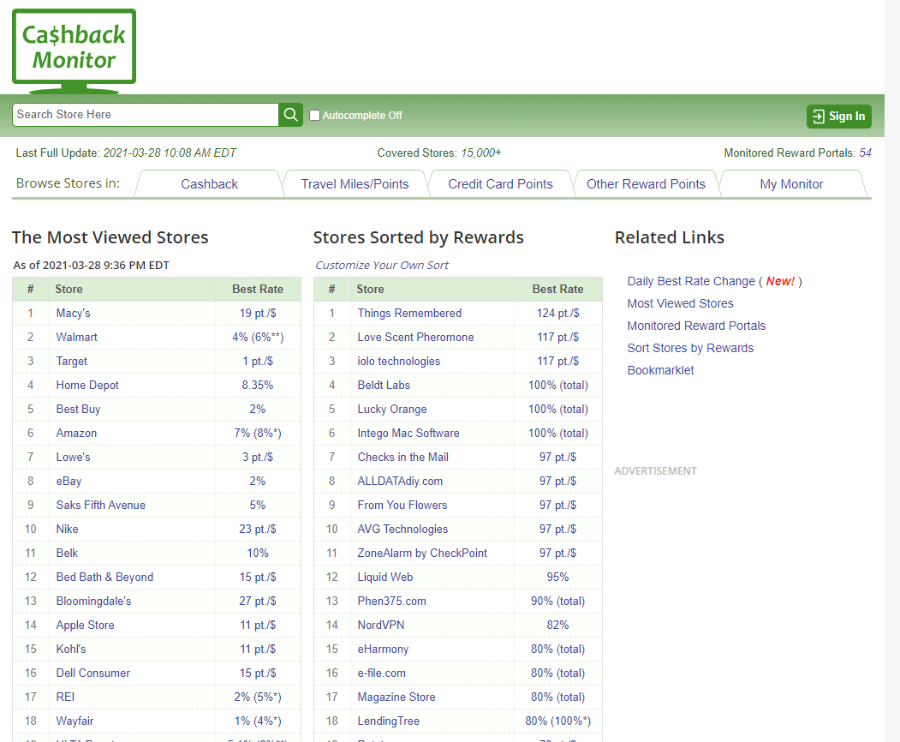Click the magnifier search button

tap(290, 115)
